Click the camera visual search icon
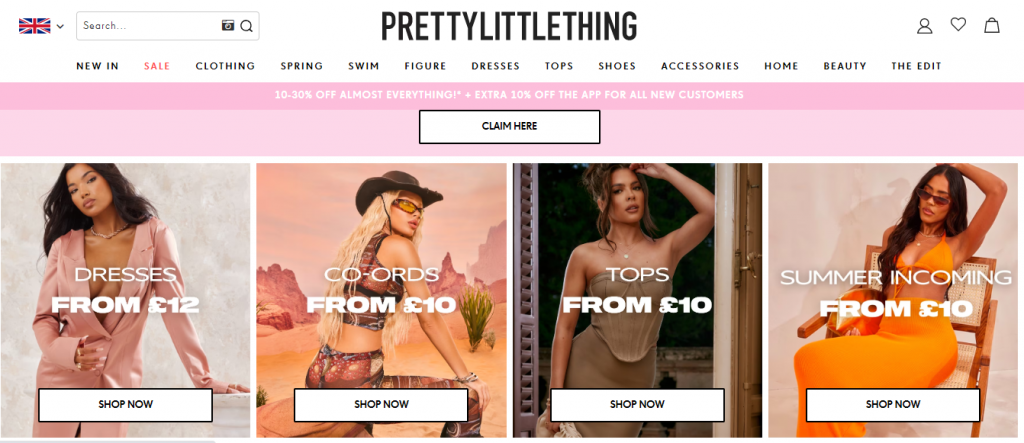This screenshot has width=1024, height=443. click(228, 25)
